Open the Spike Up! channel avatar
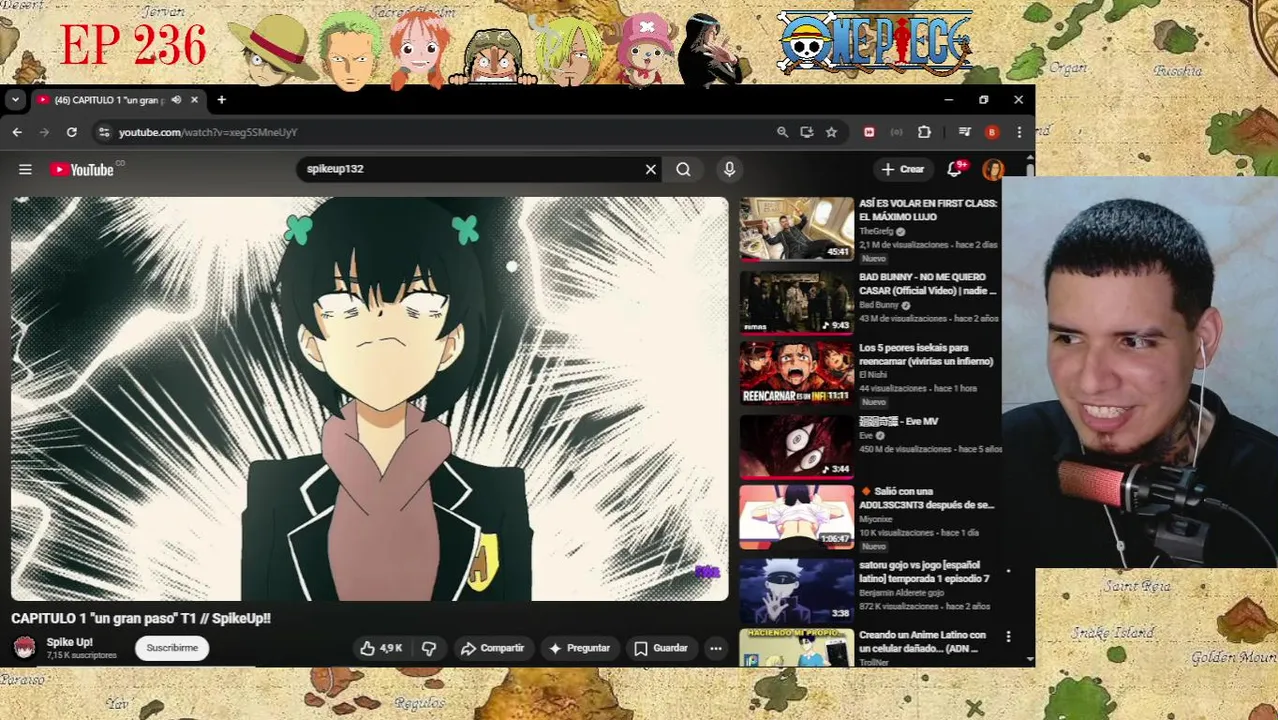 [x=24, y=648]
